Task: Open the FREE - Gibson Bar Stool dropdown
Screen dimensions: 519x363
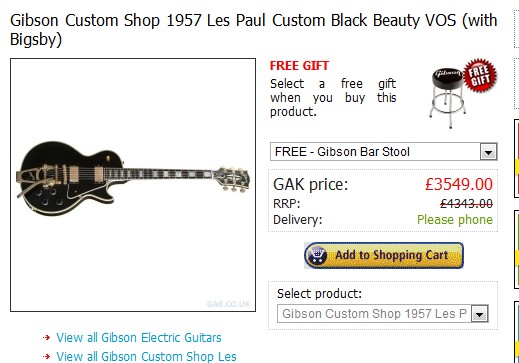Action: pyautogui.click(x=384, y=152)
